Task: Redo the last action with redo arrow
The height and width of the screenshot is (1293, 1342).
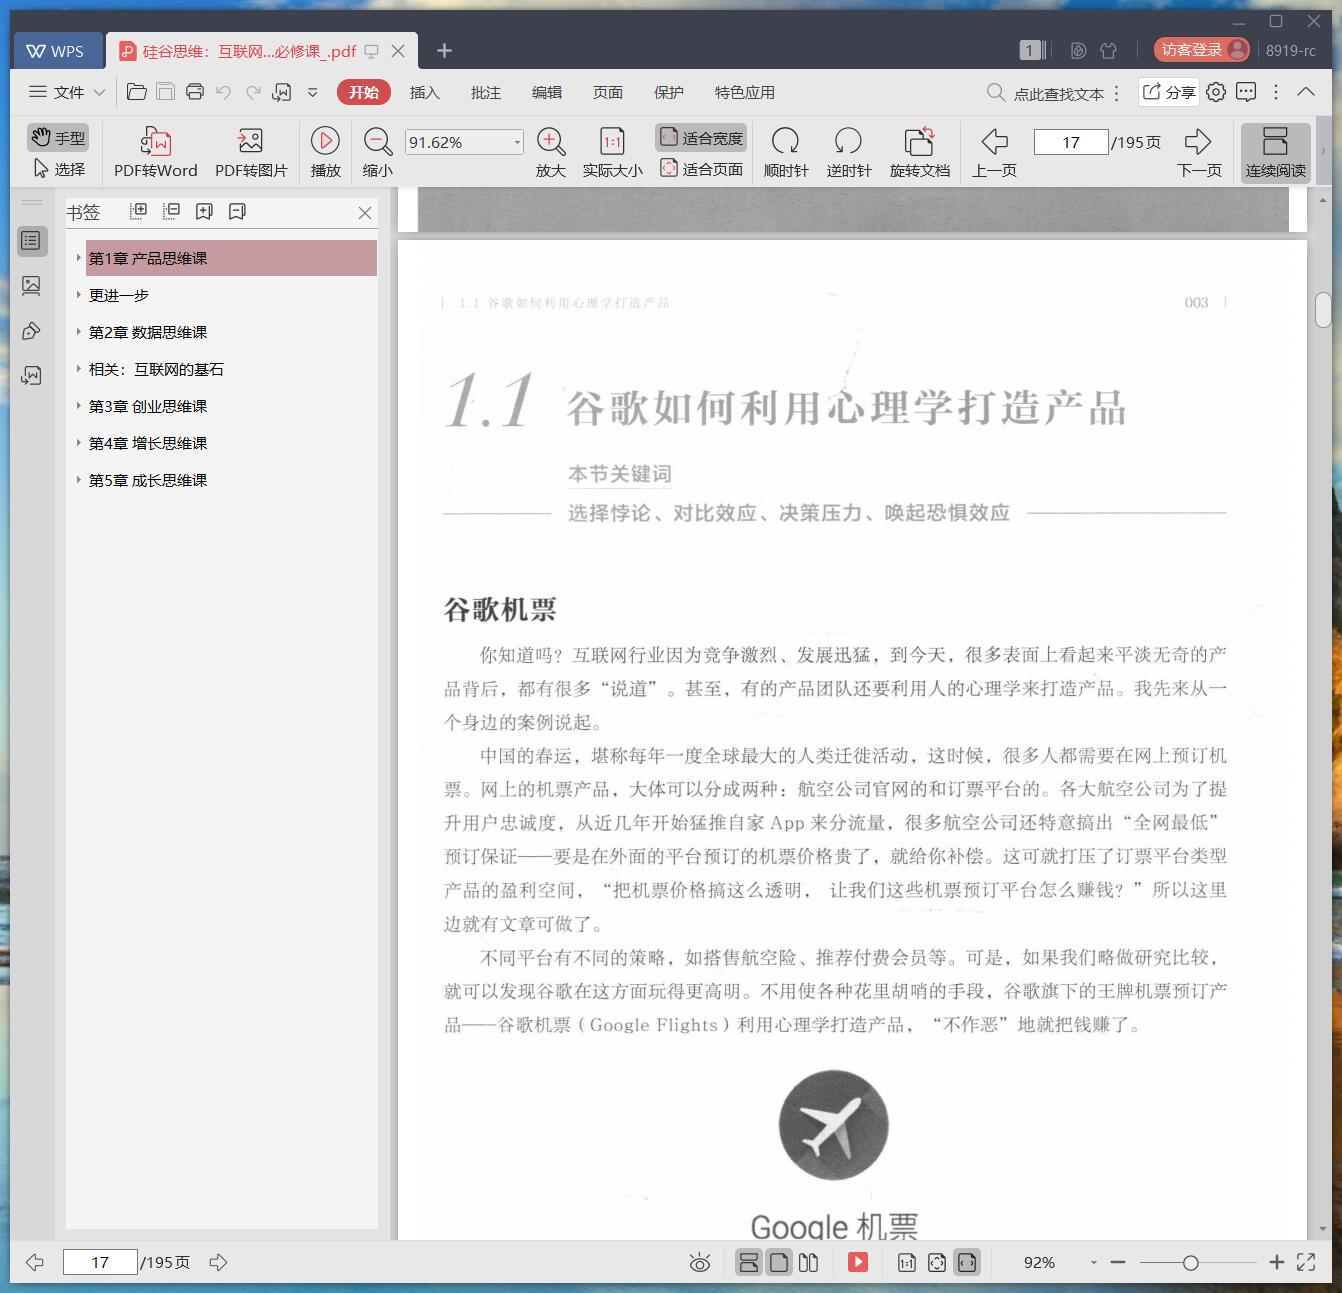Action: click(x=253, y=92)
